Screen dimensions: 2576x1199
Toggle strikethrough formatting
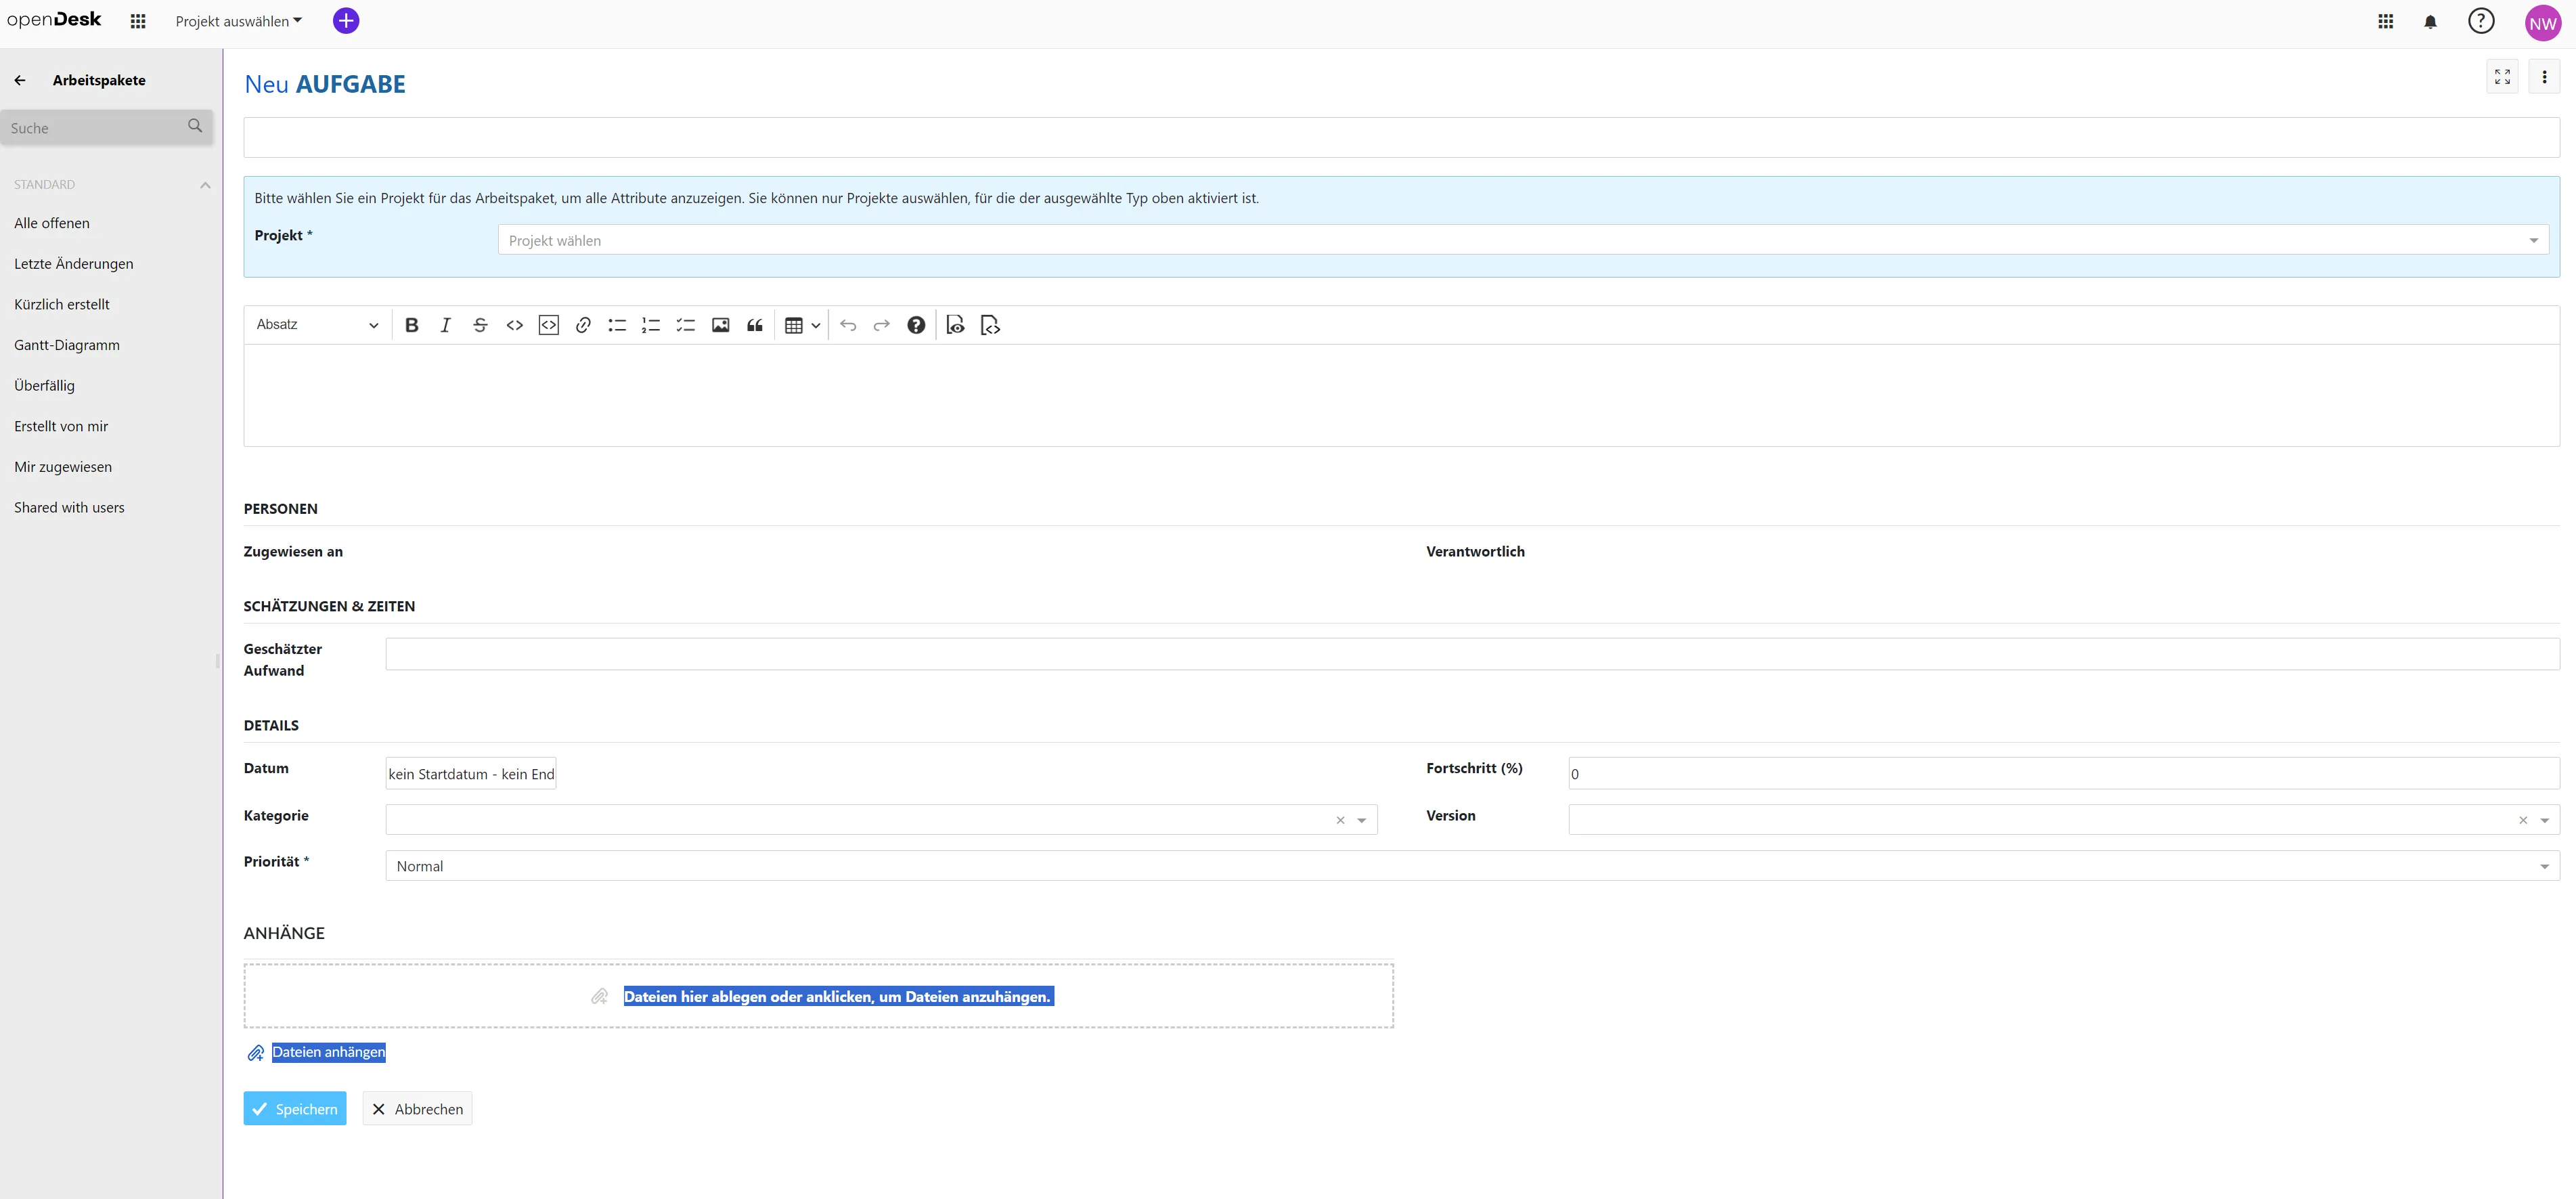pyautogui.click(x=480, y=325)
